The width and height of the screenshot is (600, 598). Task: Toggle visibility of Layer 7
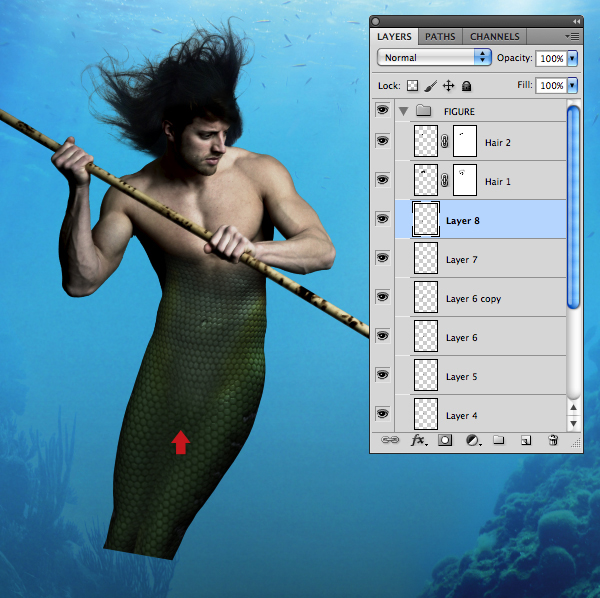tap(382, 257)
